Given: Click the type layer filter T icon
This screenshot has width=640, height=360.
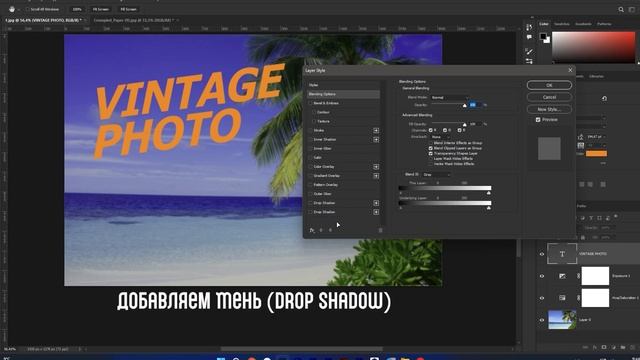Looking at the screenshot, I should tap(591, 218).
